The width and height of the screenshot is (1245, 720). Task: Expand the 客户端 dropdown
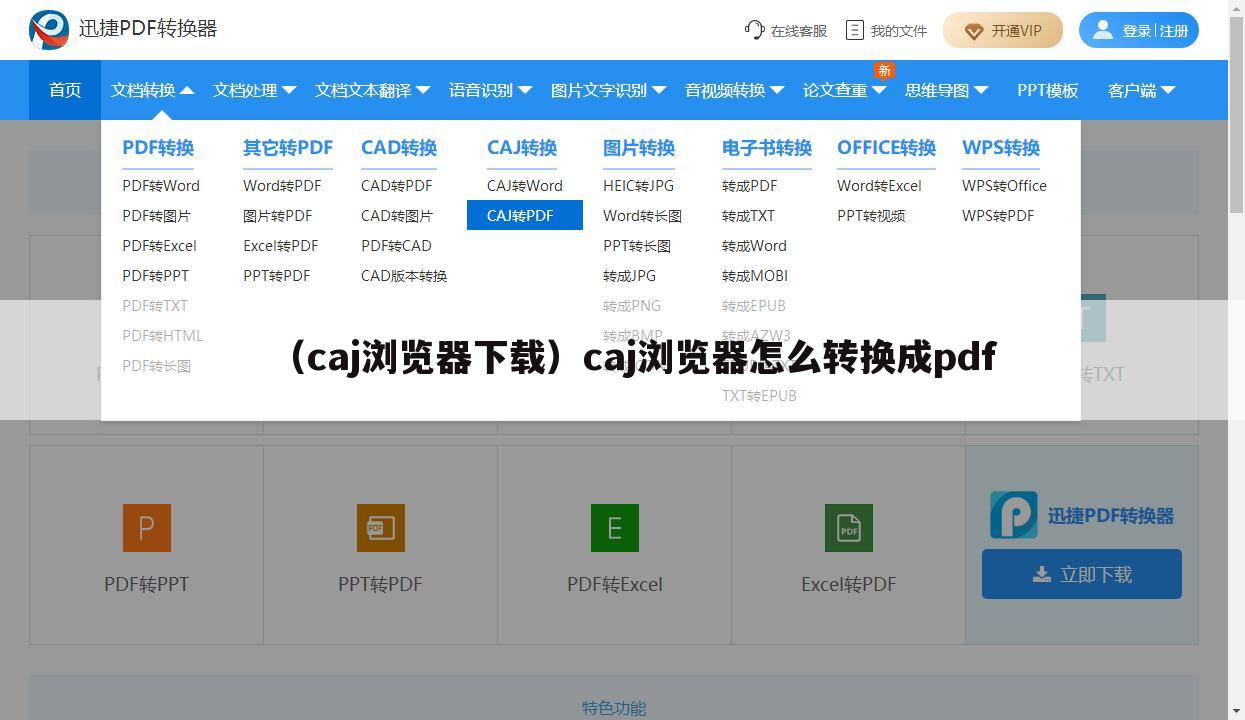tap(1168, 90)
